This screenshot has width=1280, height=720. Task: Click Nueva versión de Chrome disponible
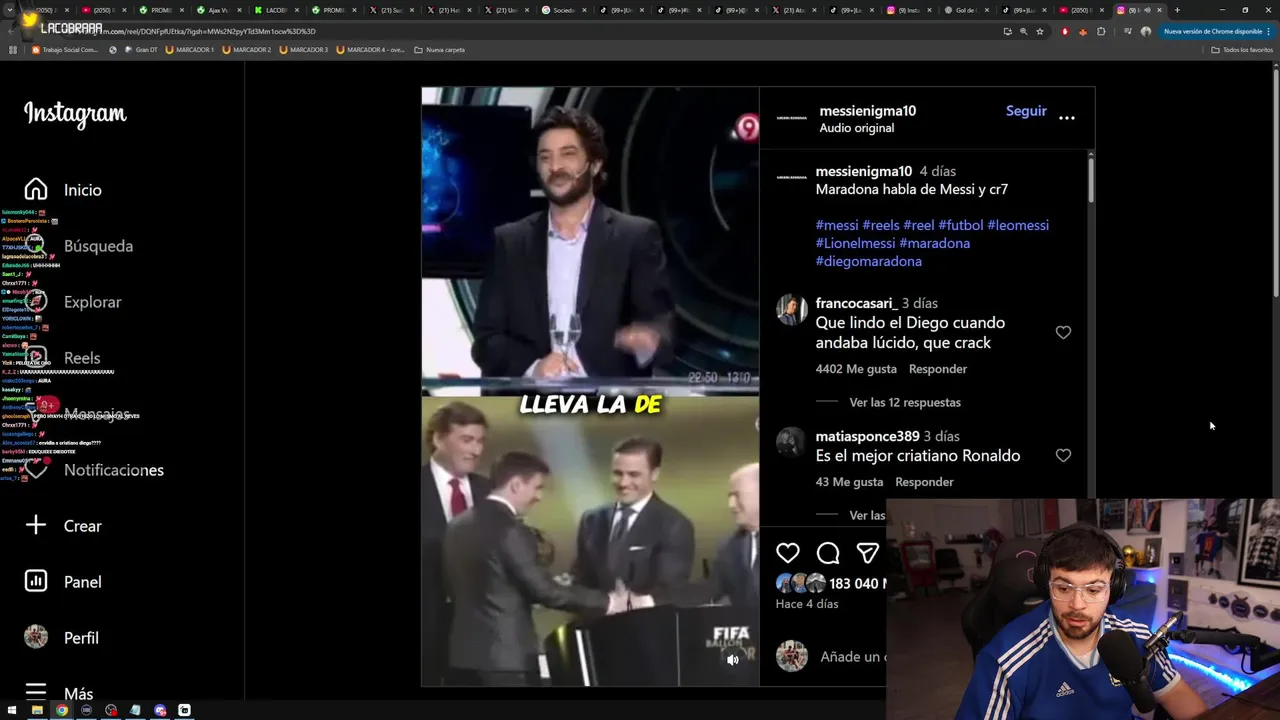click(x=1216, y=31)
